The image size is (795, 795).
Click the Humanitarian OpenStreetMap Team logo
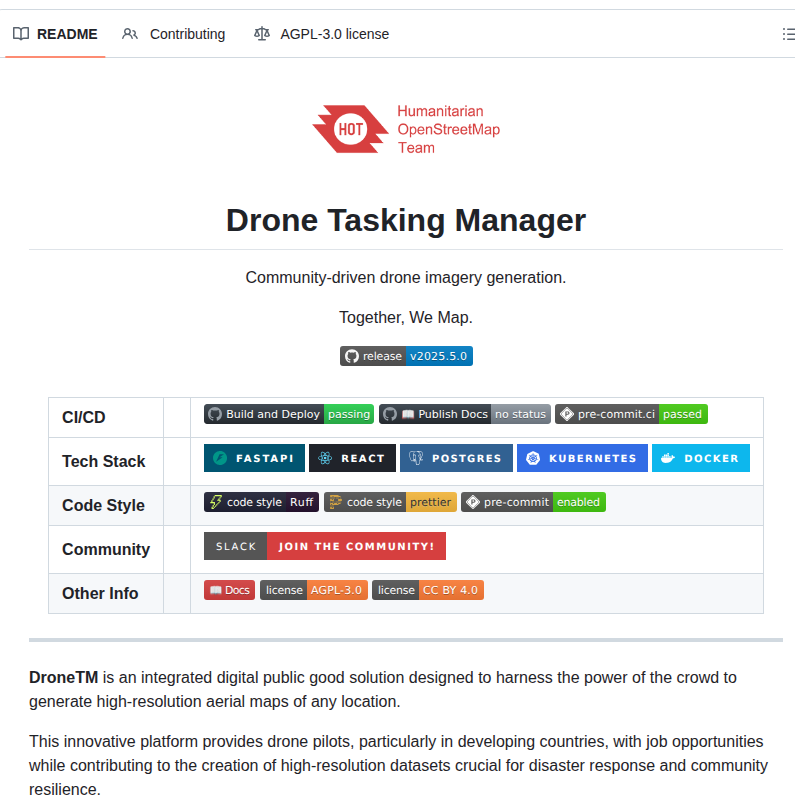(x=405, y=129)
